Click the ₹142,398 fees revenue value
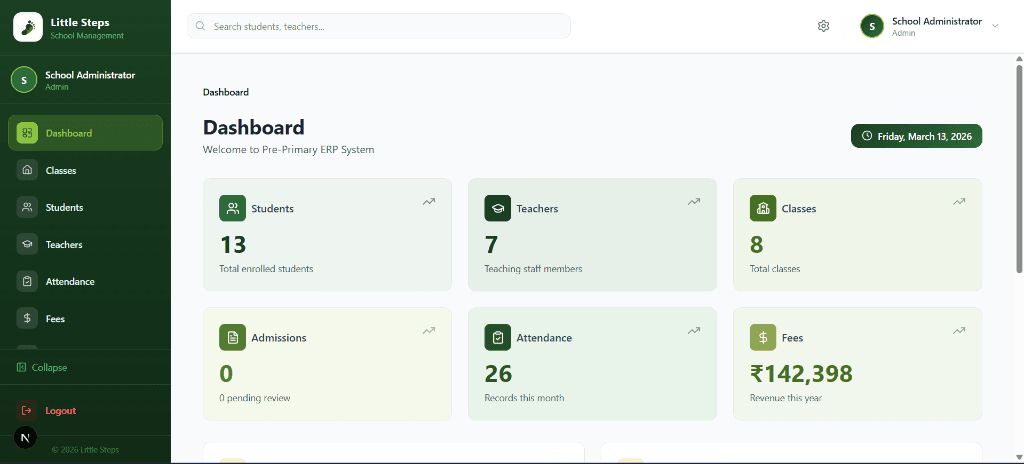1024x464 pixels. pos(801,373)
